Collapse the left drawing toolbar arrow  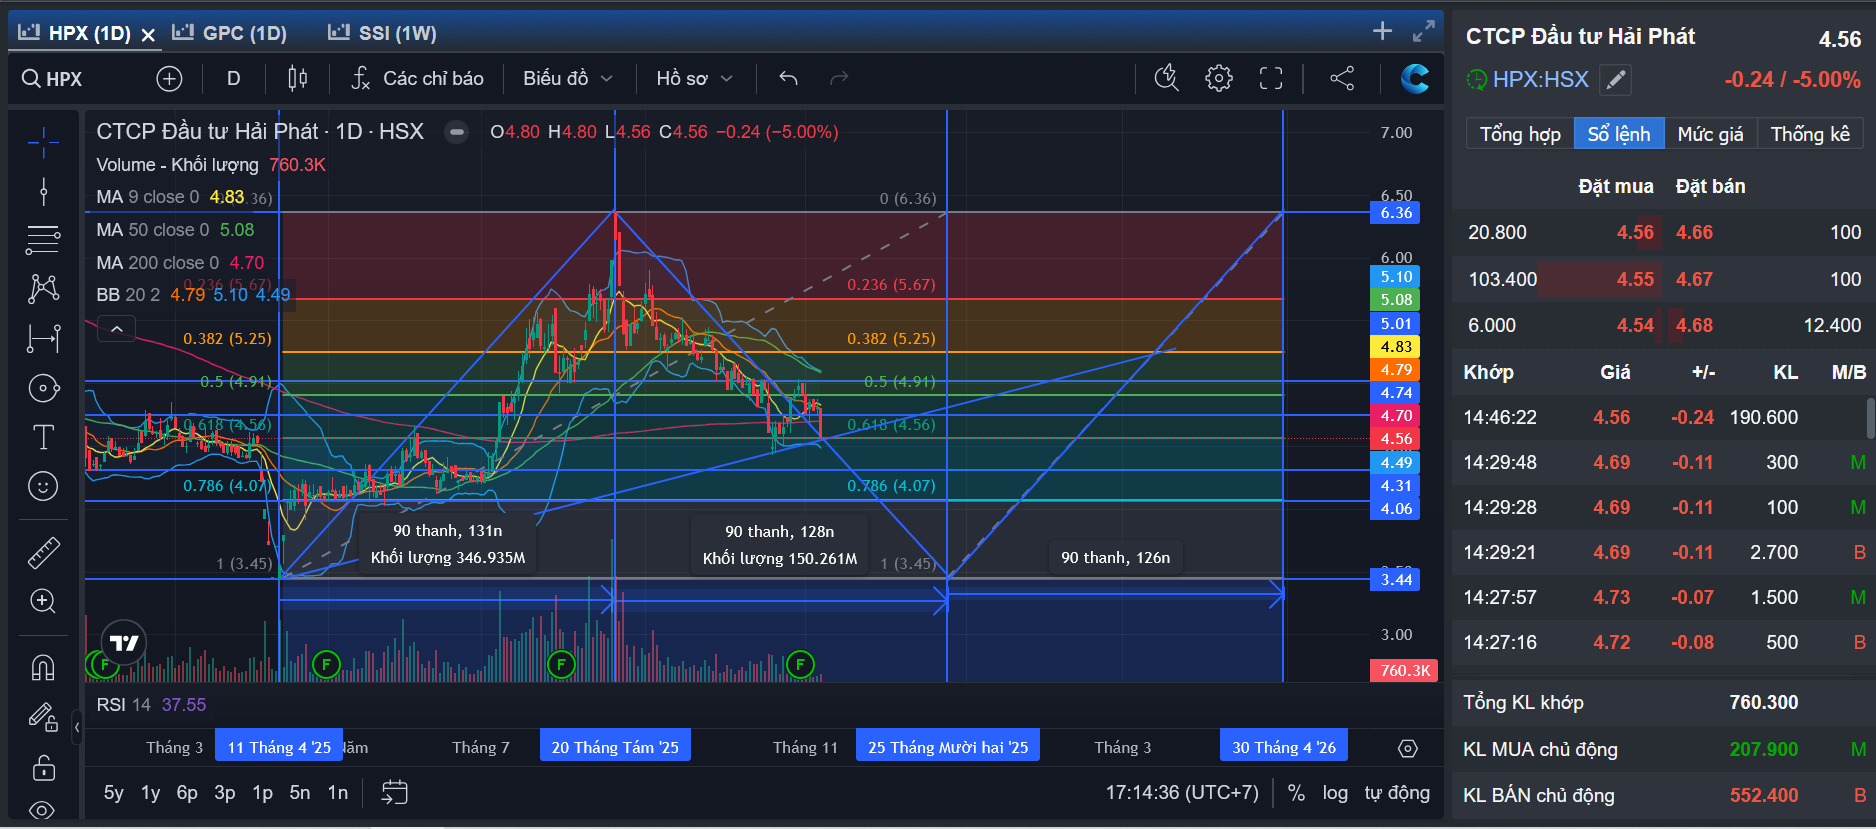[77, 727]
